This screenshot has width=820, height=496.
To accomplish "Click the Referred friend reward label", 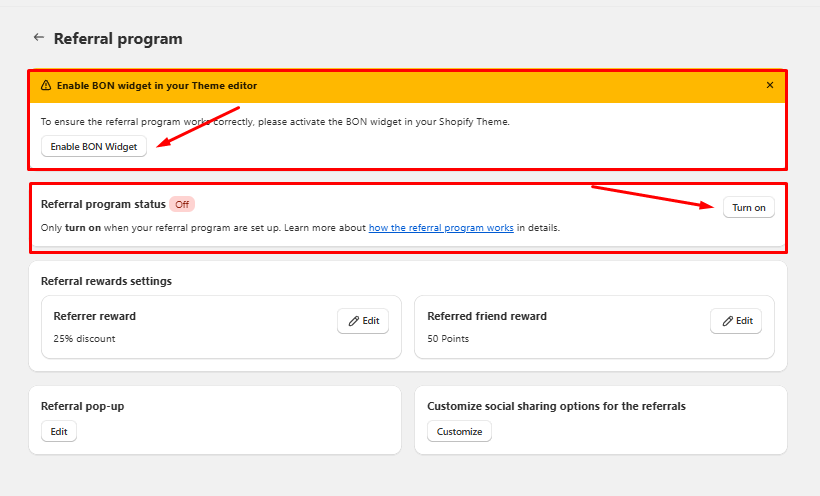I will pos(487,316).
